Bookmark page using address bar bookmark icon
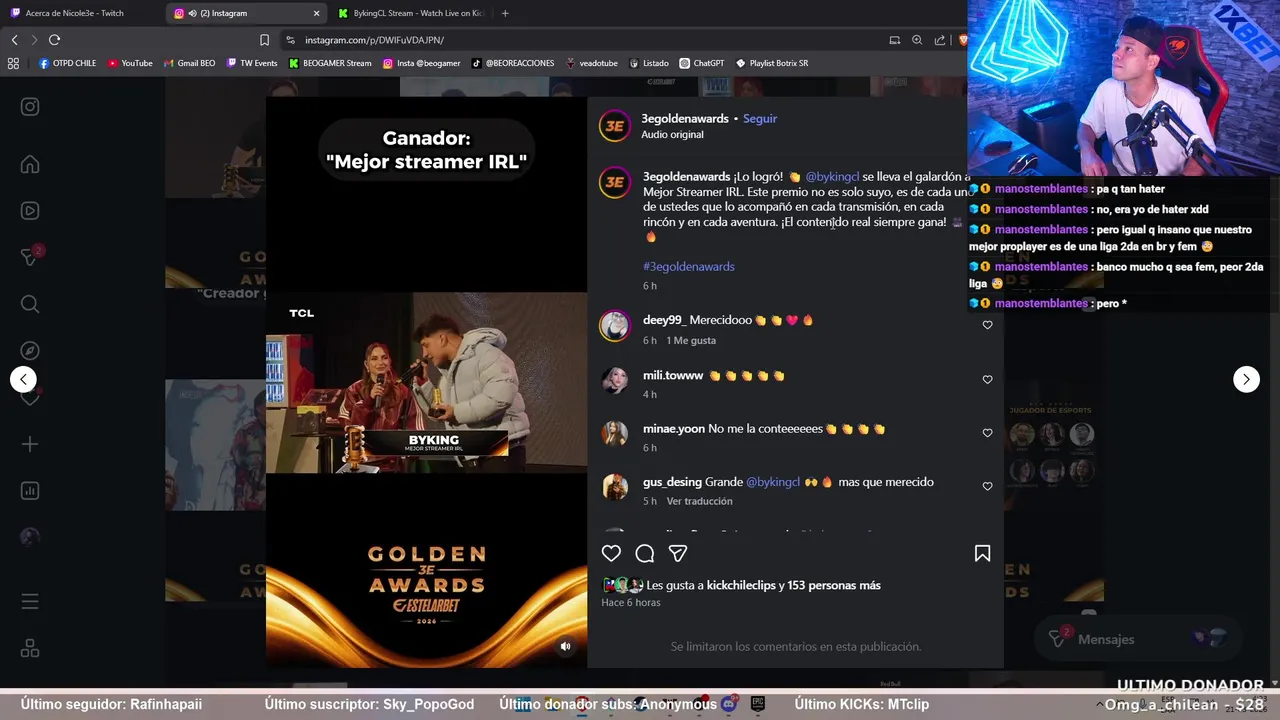 coord(264,40)
